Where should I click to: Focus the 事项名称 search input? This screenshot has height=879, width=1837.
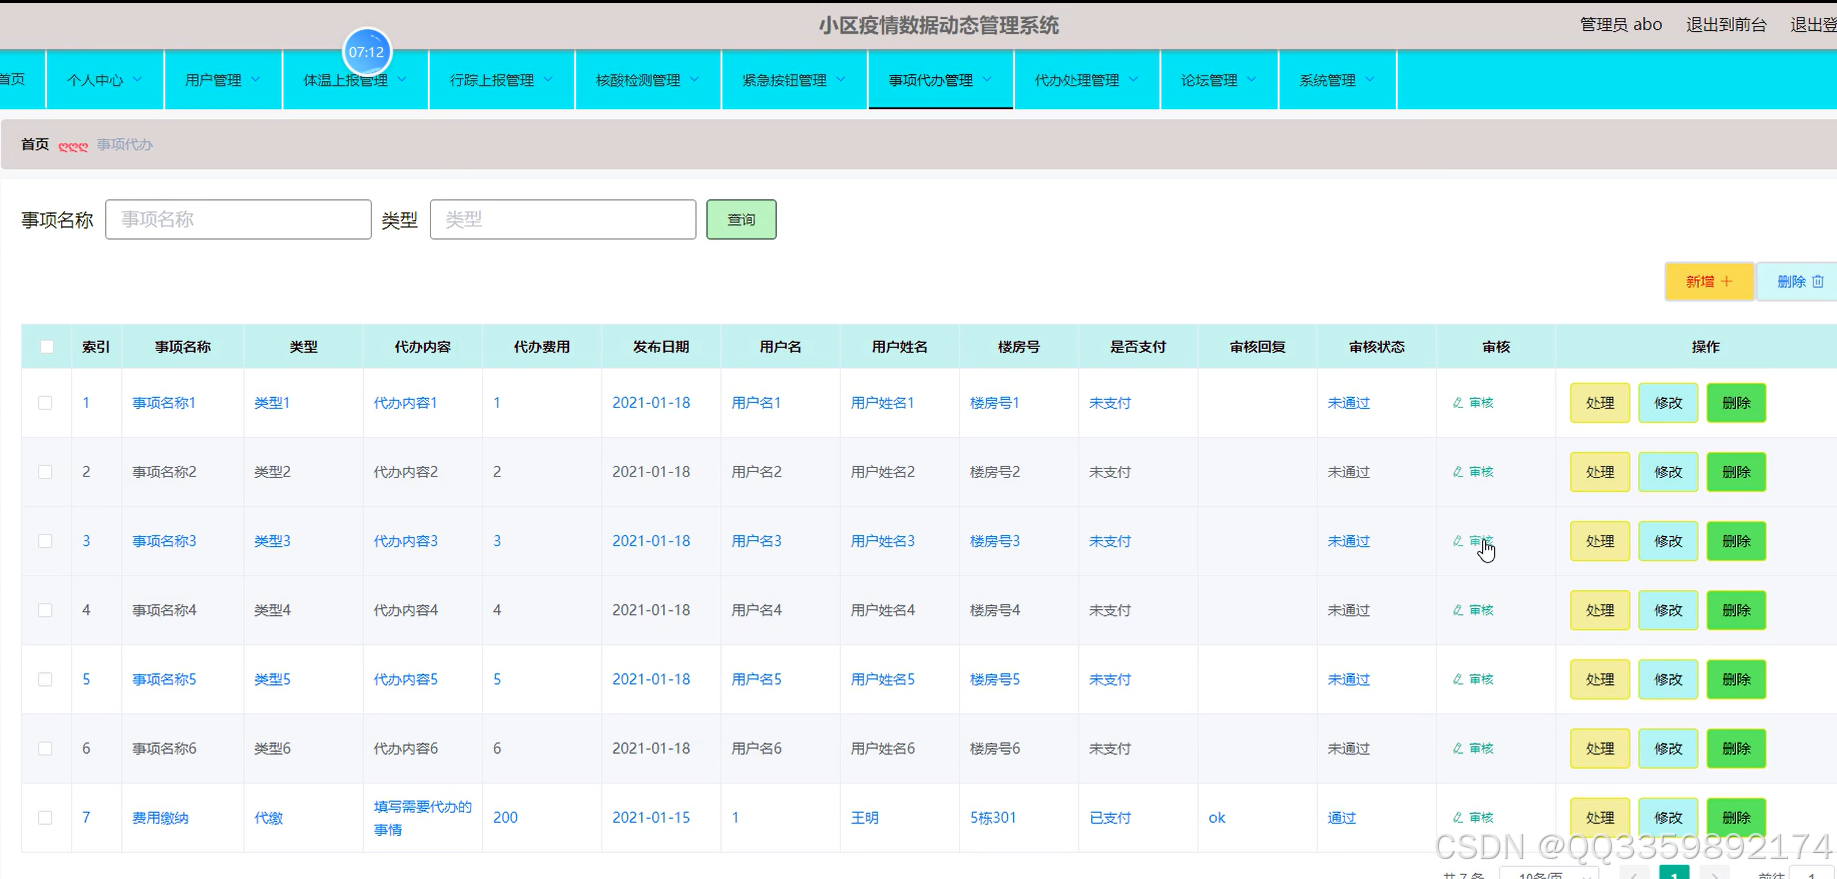(x=238, y=220)
